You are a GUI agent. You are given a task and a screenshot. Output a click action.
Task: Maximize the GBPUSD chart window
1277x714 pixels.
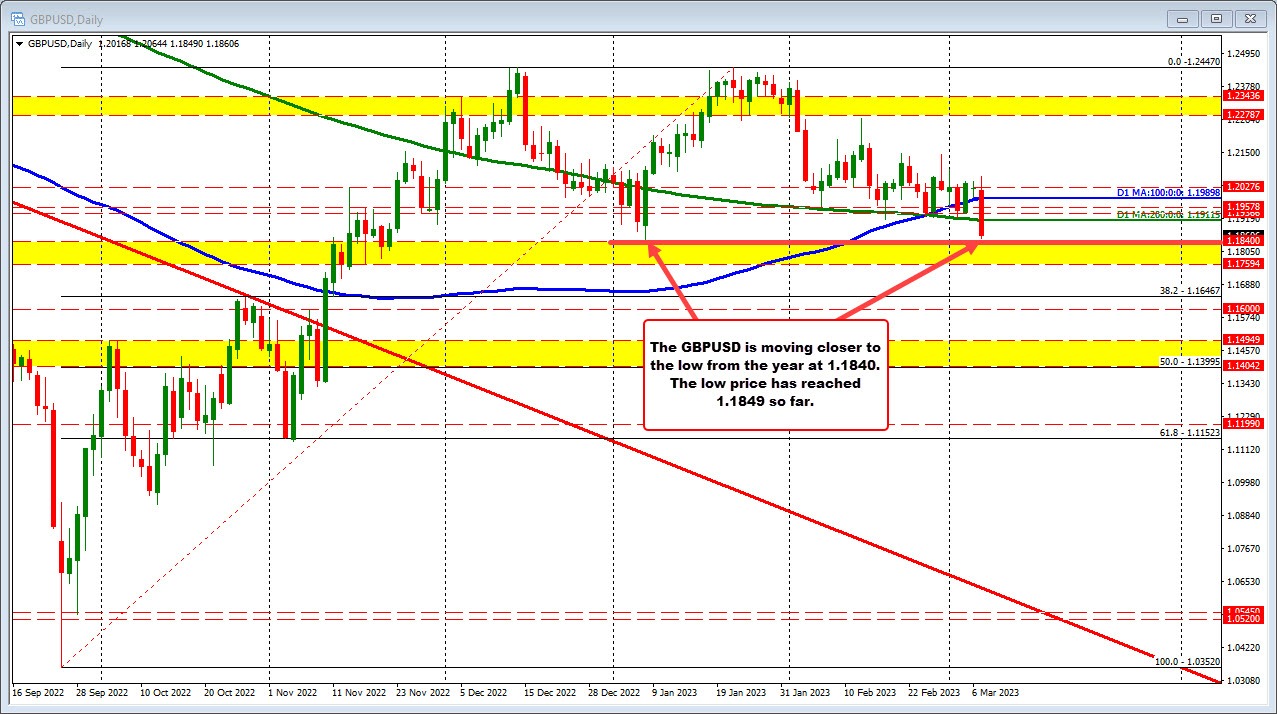click(x=1216, y=18)
